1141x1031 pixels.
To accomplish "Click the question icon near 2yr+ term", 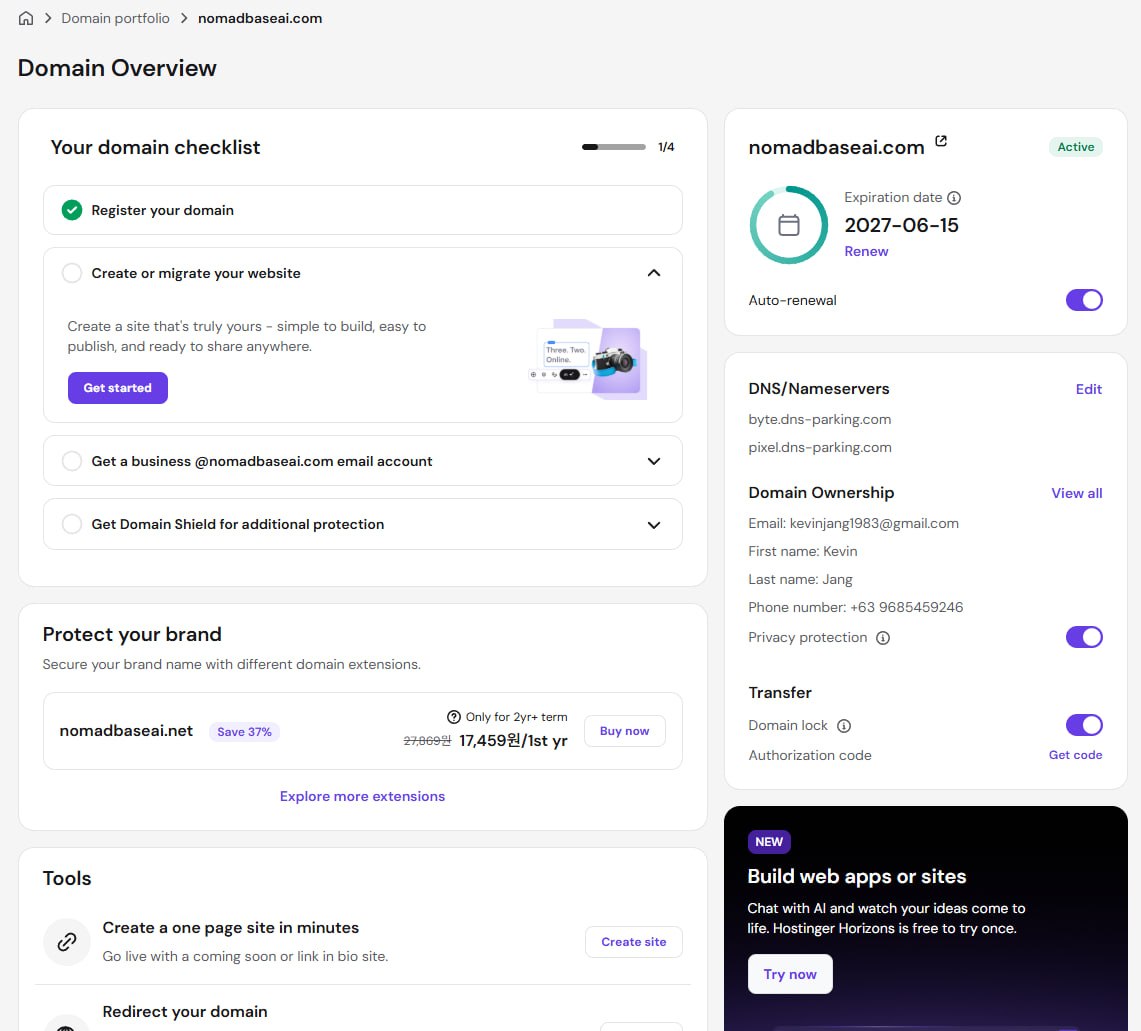I will [x=453, y=717].
